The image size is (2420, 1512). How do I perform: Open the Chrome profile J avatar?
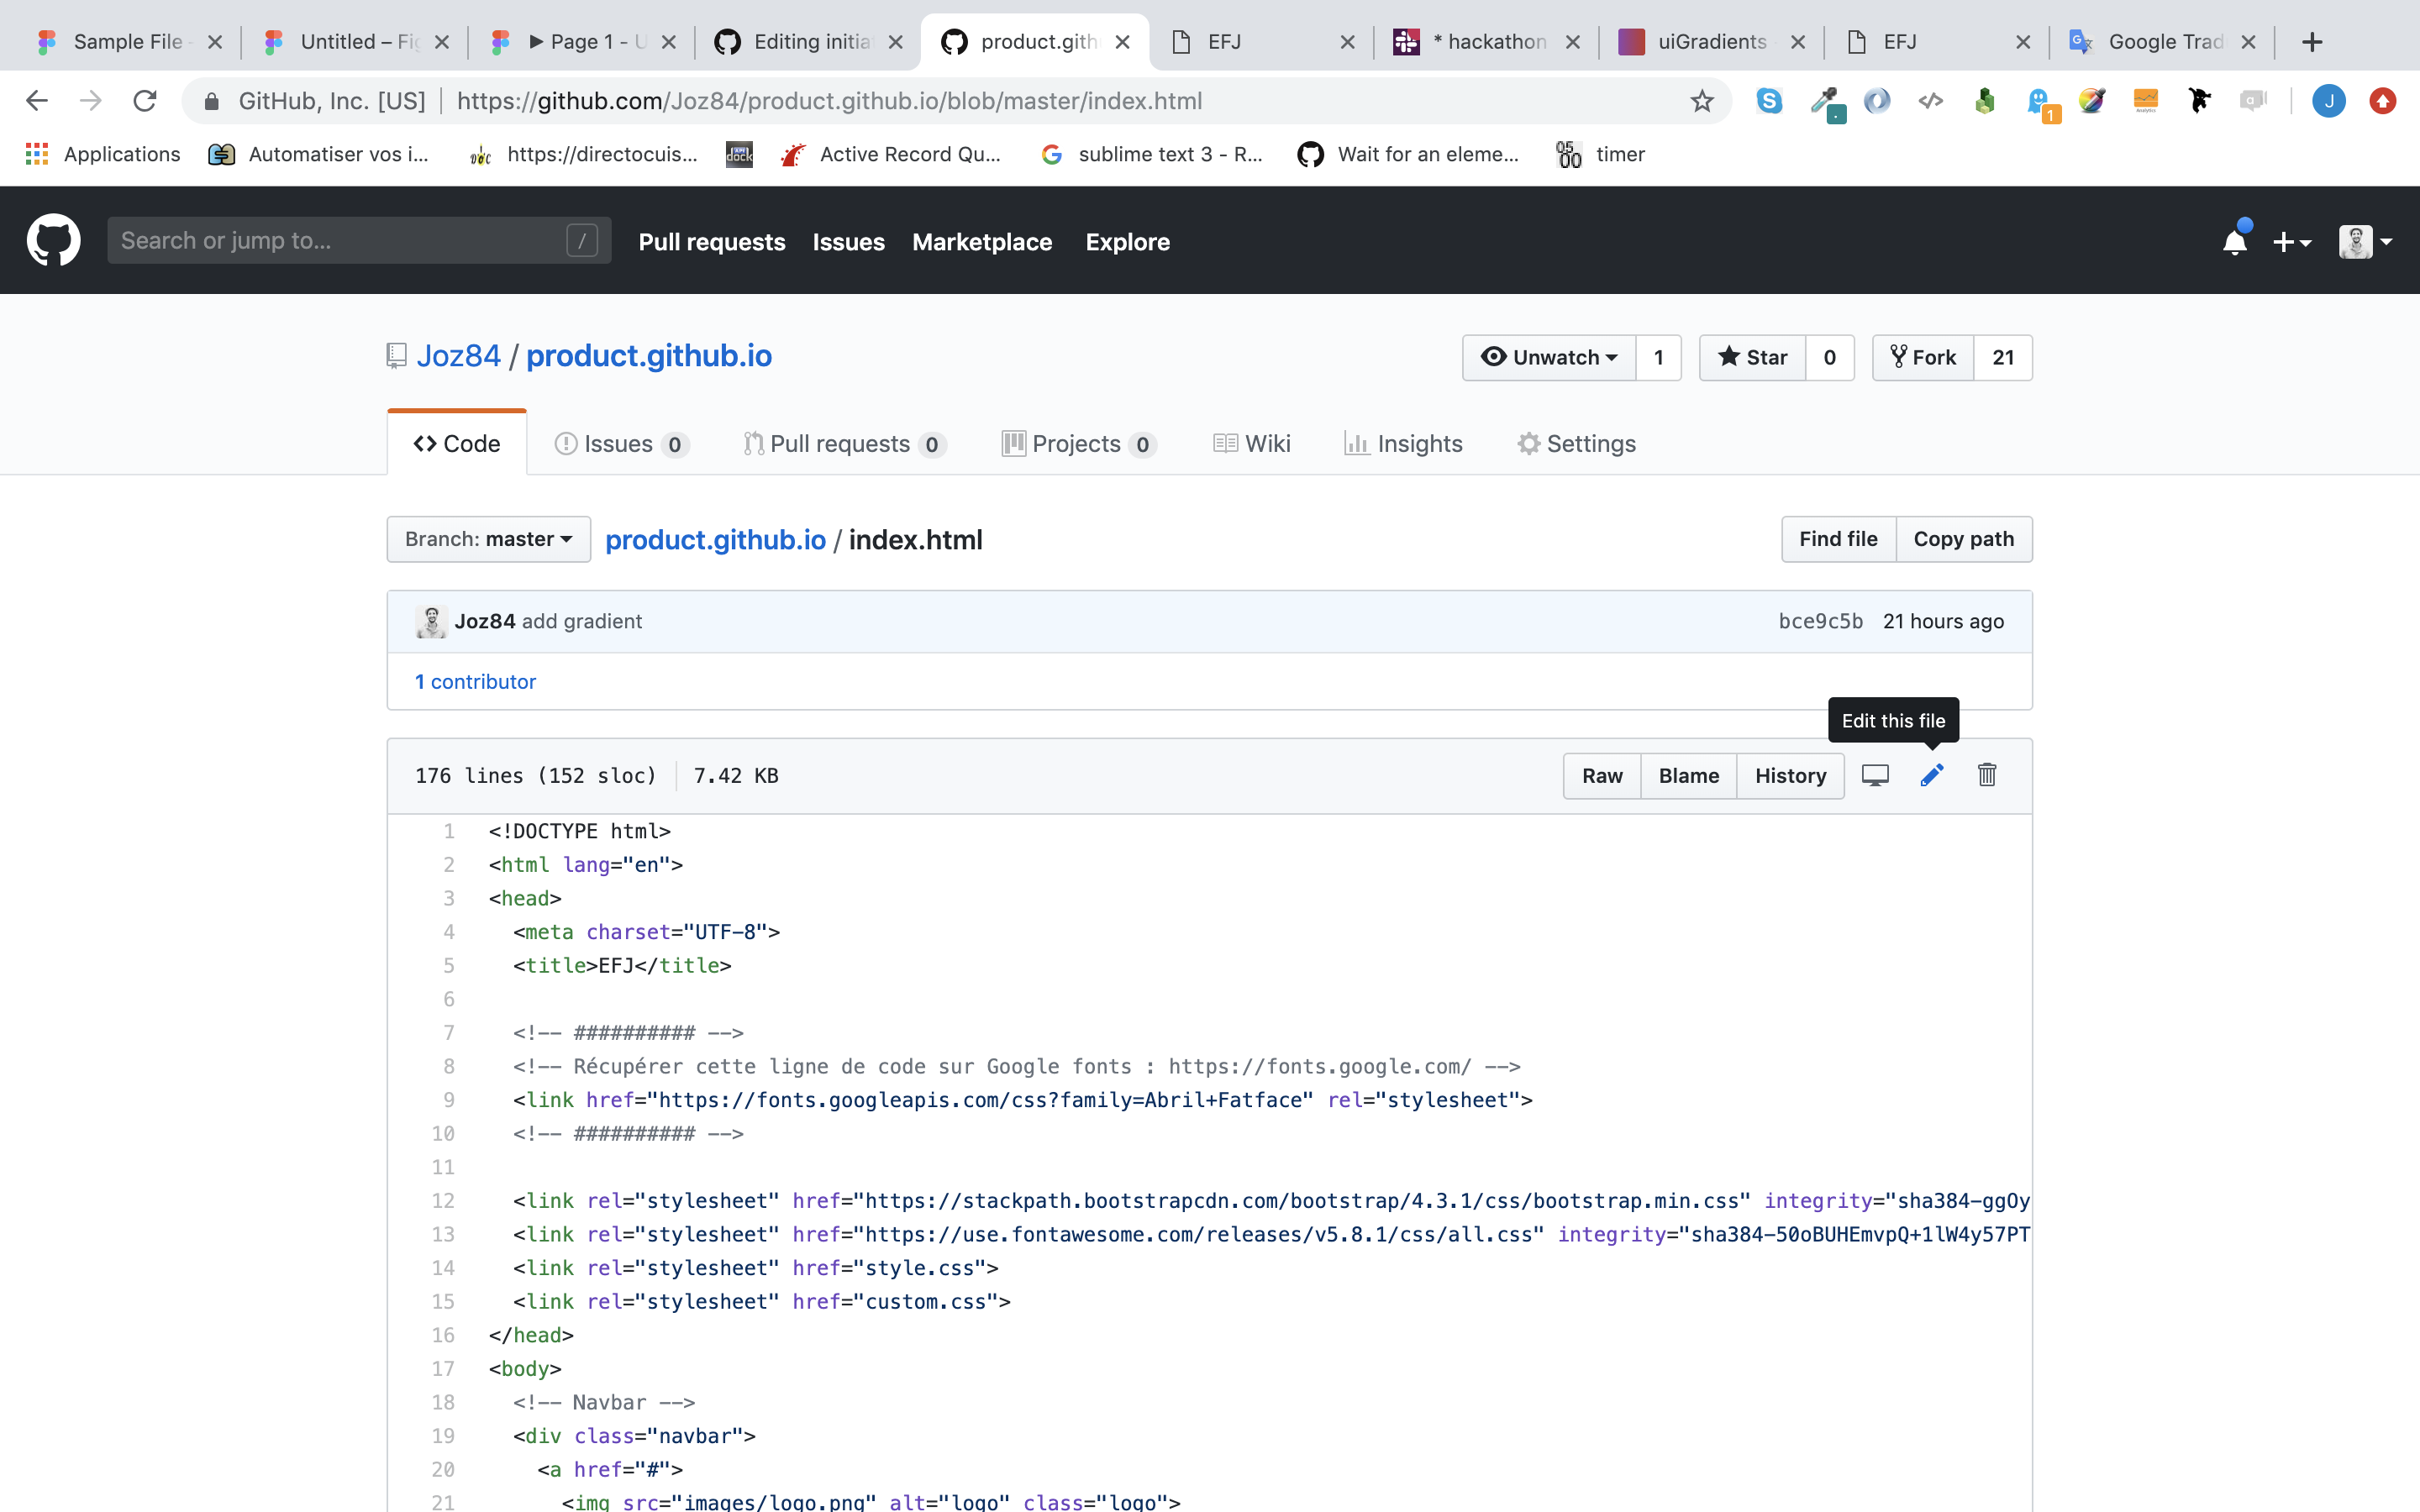(x=2329, y=101)
